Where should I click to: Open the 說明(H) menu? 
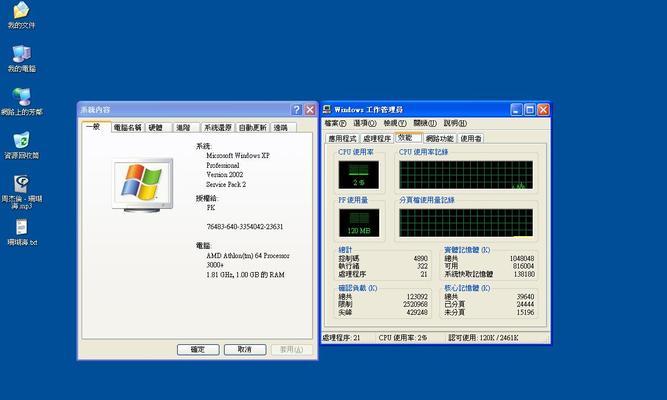point(455,123)
